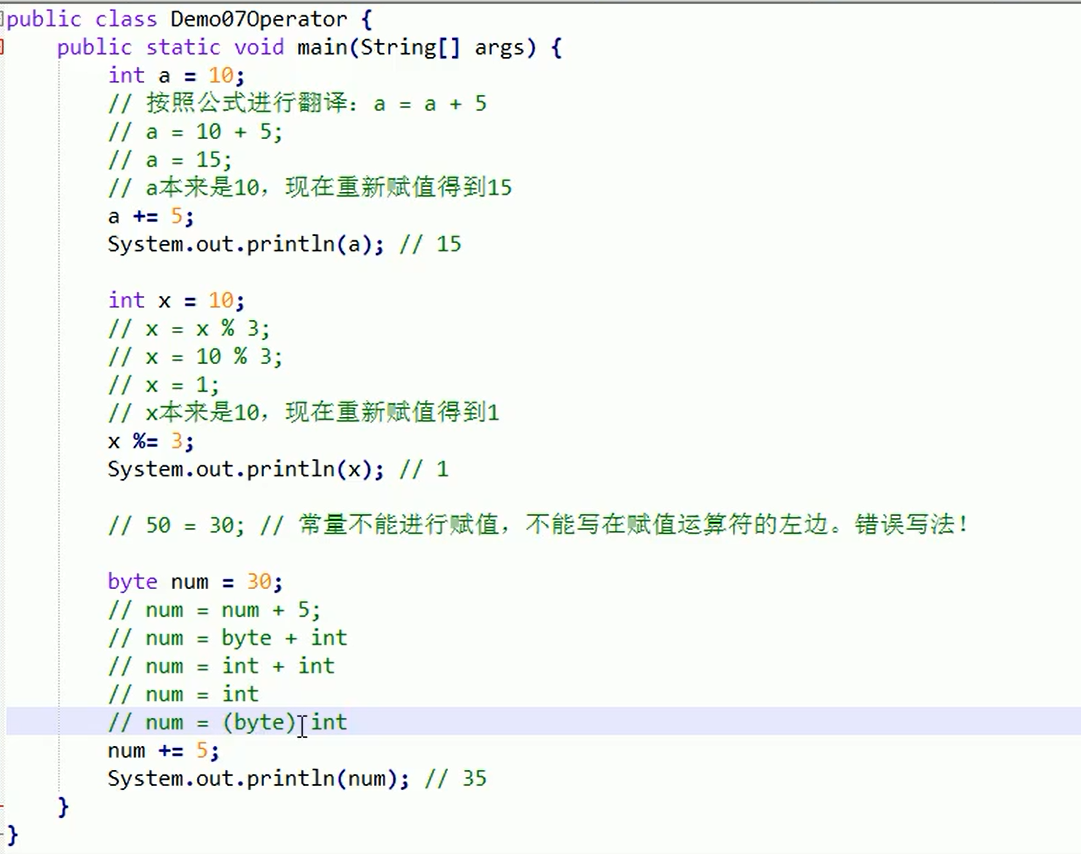Click the comment '// 50 = 30;'
The image size is (1081, 854).
pos(176,525)
